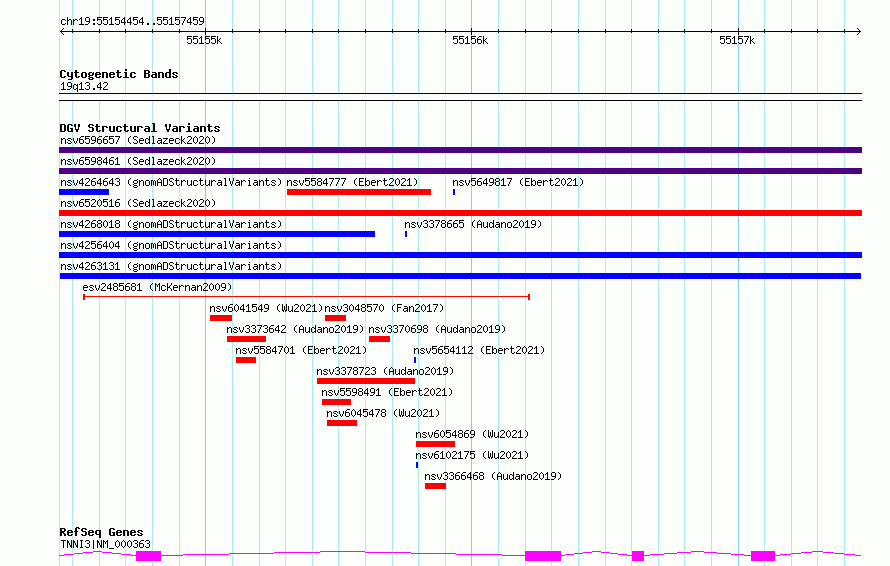Click the nsv3366468 (Audano2019) label

pos(493,476)
